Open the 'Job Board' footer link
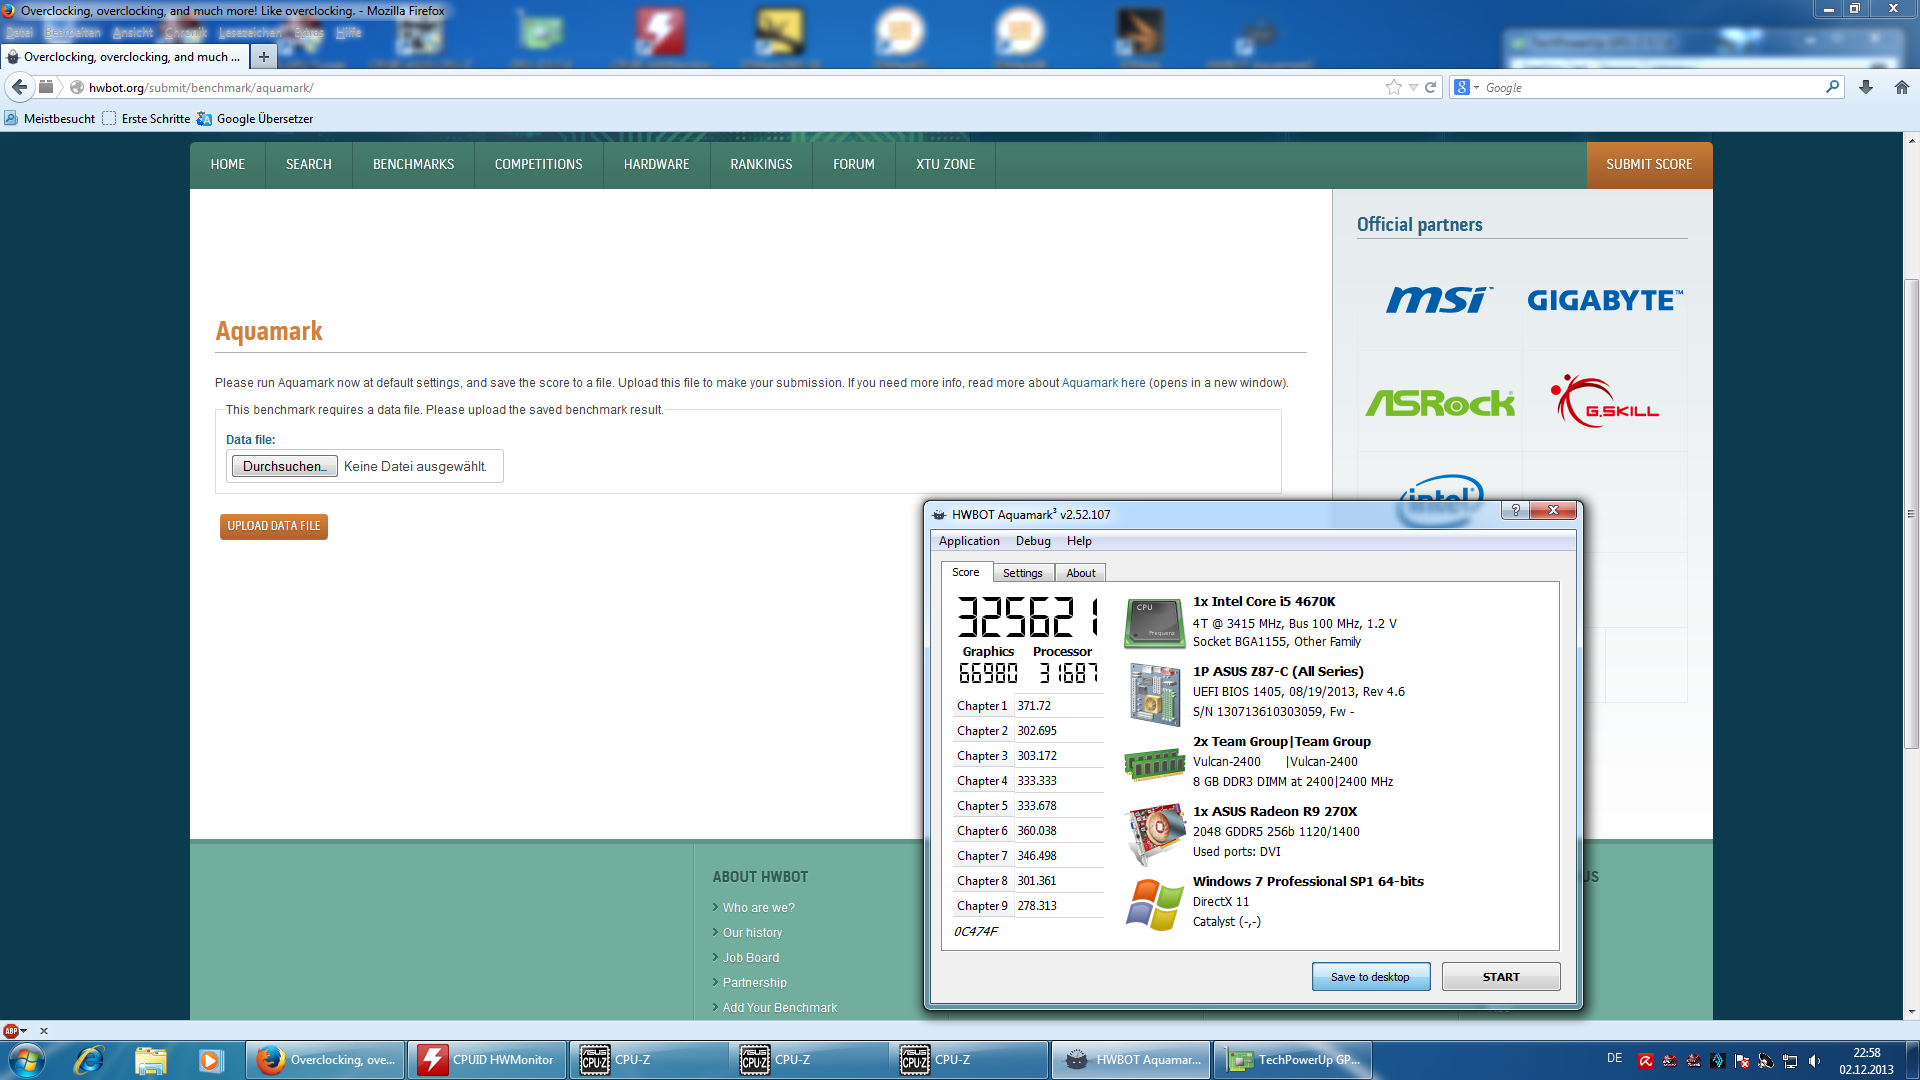 click(750, 958)
